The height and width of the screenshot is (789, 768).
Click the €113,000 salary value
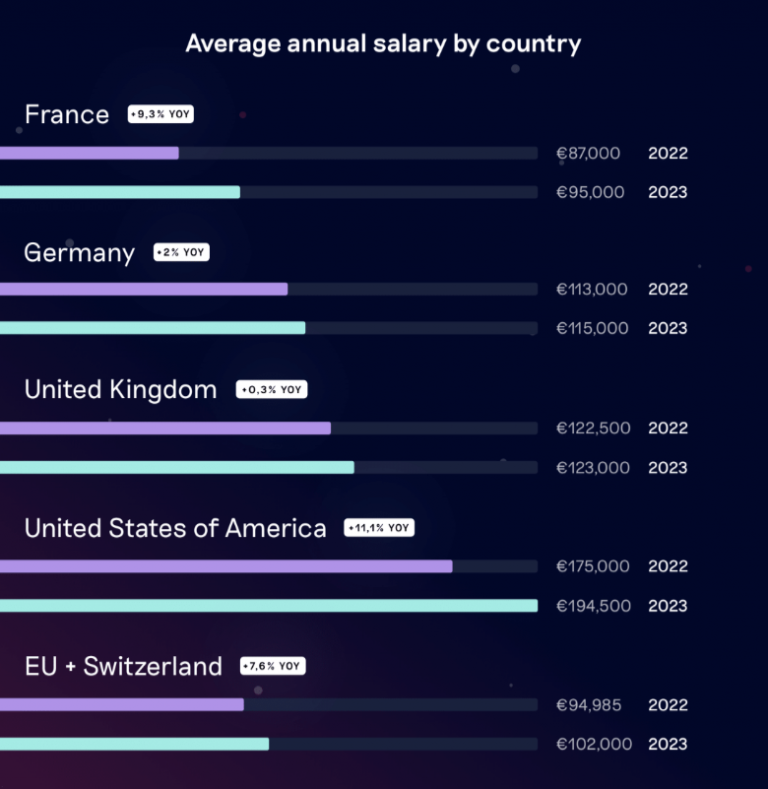(x=592, y=289)
